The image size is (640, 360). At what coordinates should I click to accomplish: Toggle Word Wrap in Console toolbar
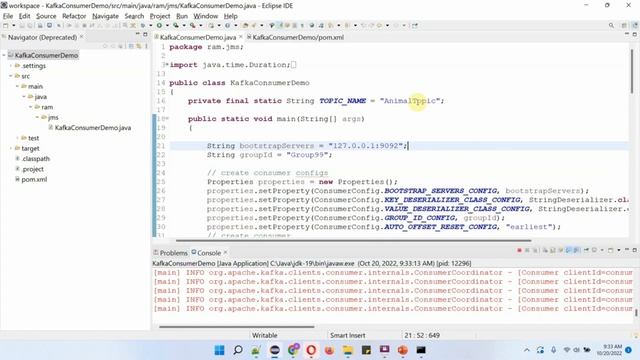561,250
